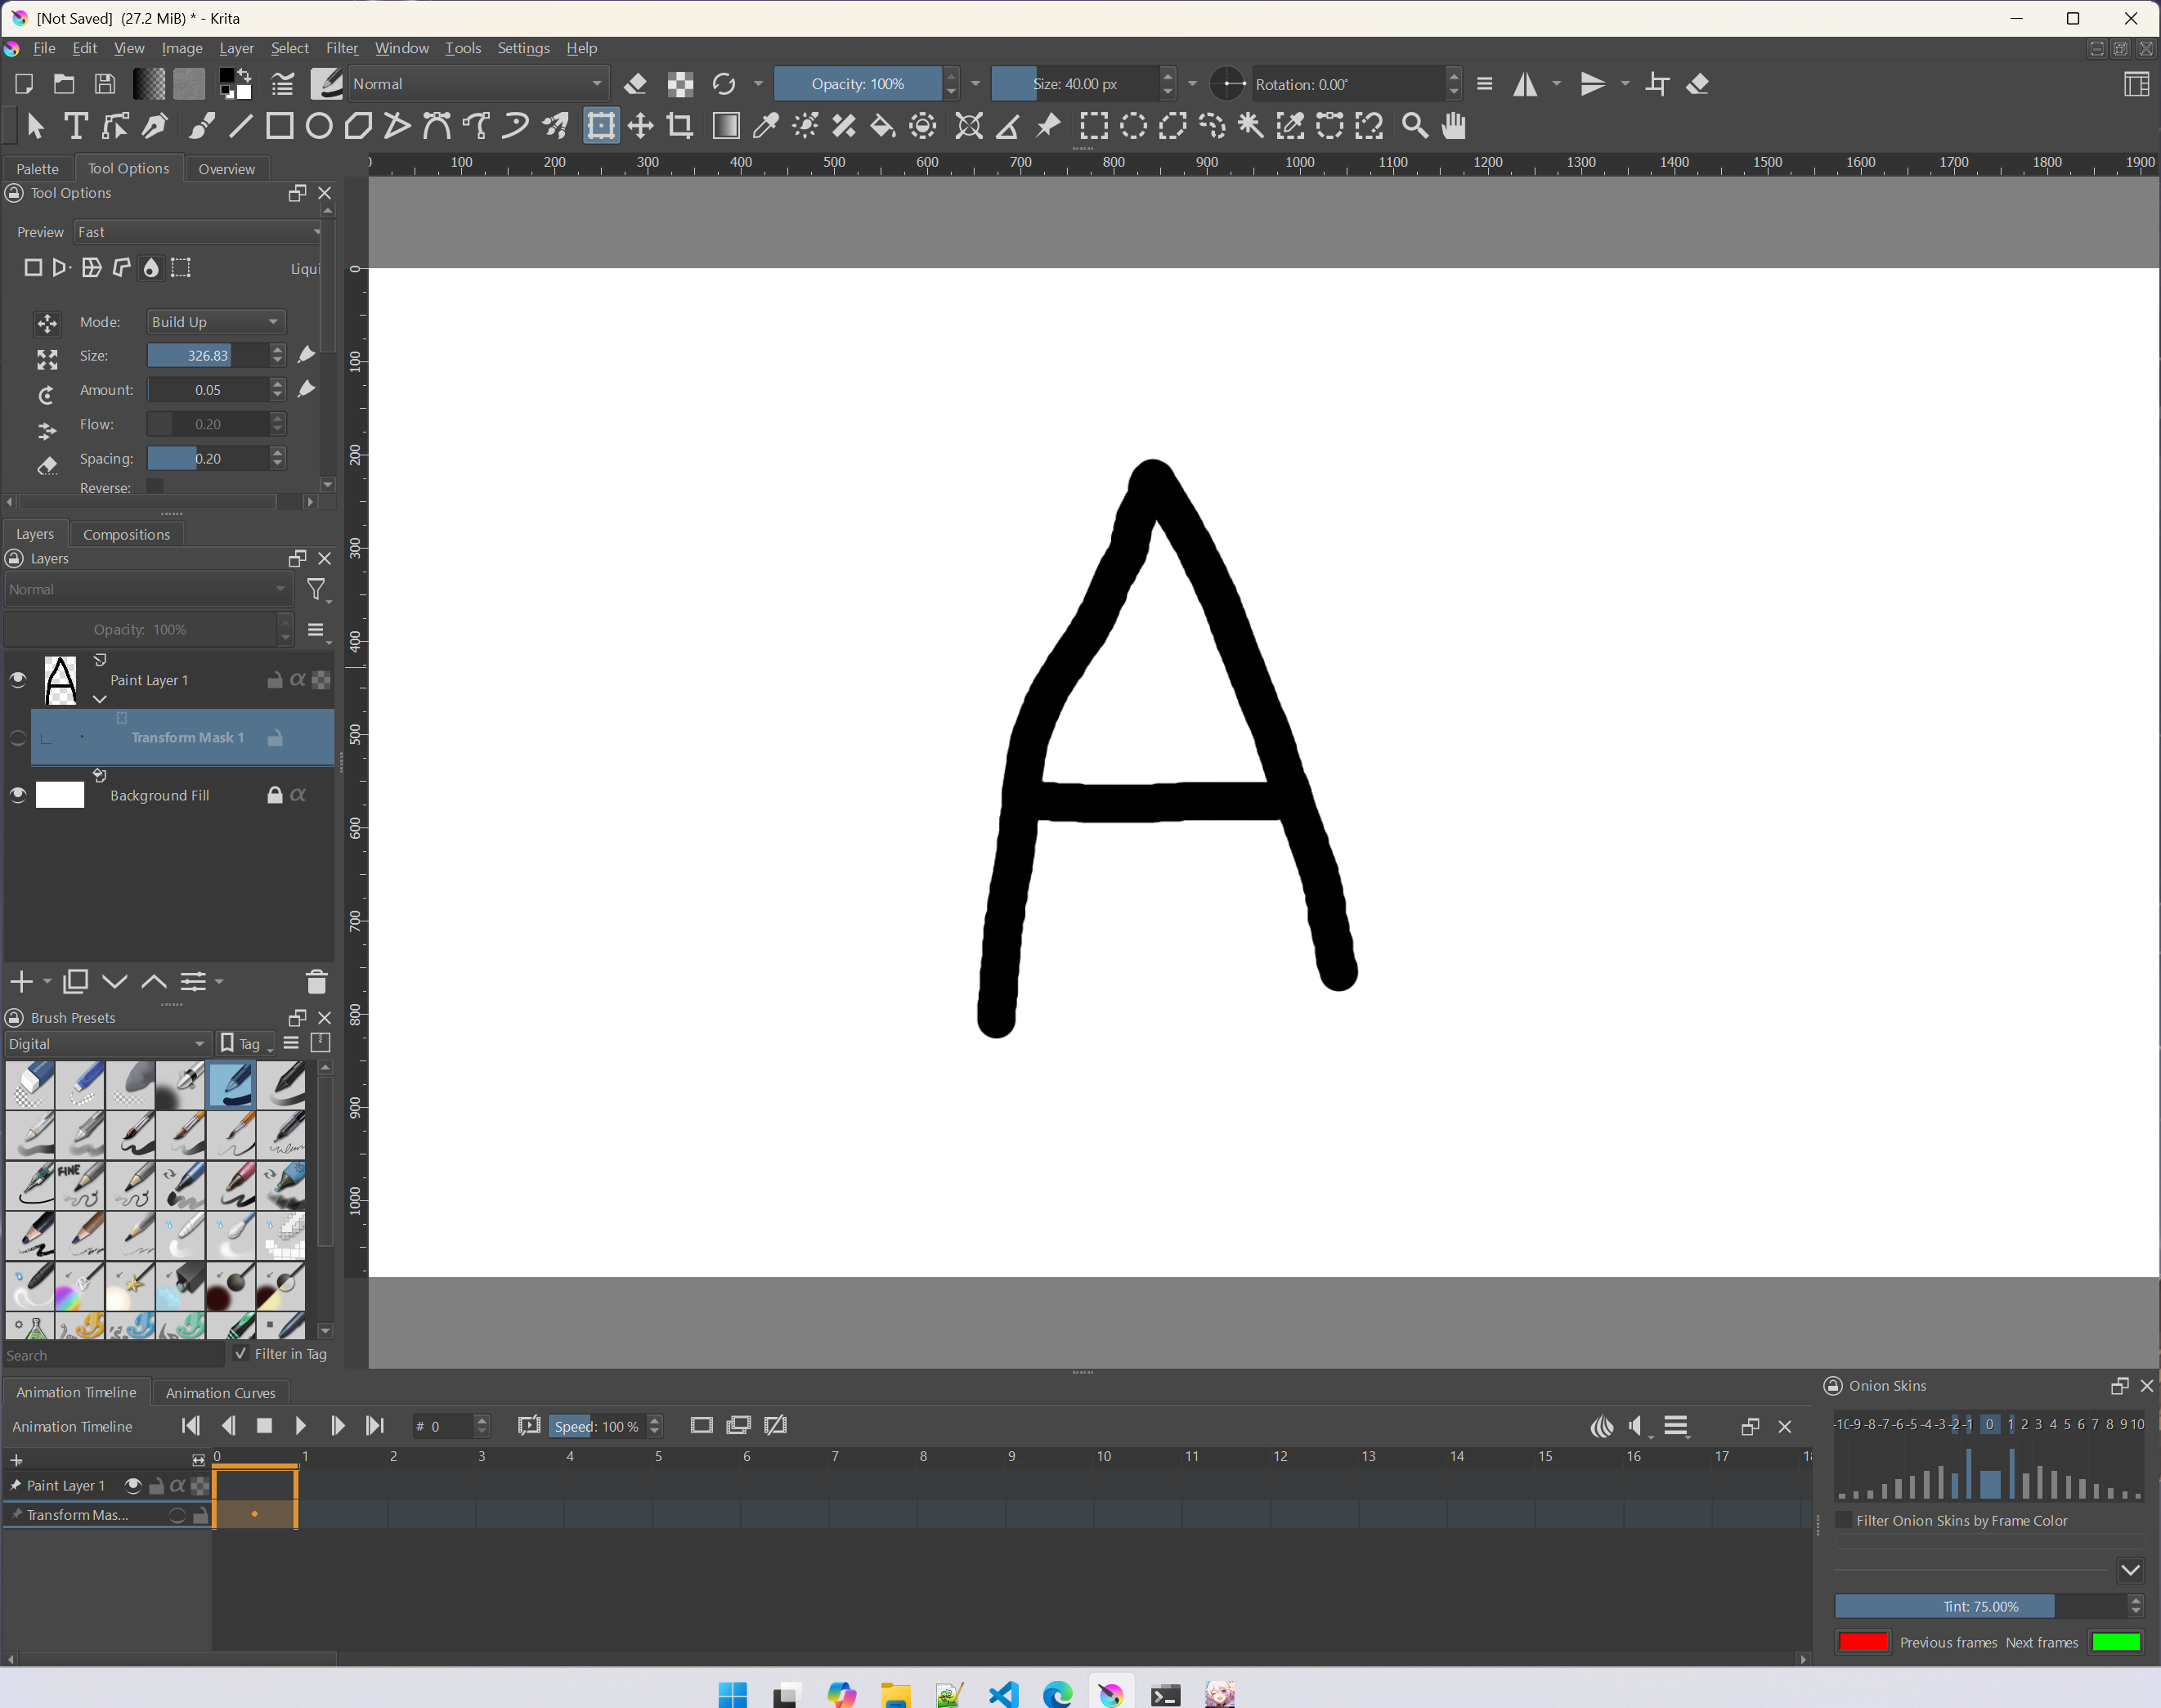The image size is (2161, 1708).
Task: Switch to the Animation Curves tab
Action: [x=220, y=1392]
